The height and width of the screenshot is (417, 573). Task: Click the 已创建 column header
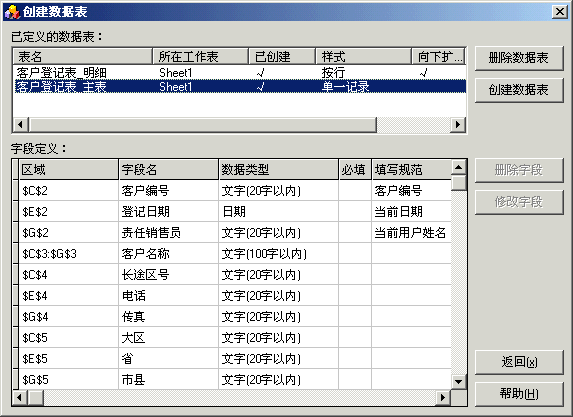coord(282,57)
